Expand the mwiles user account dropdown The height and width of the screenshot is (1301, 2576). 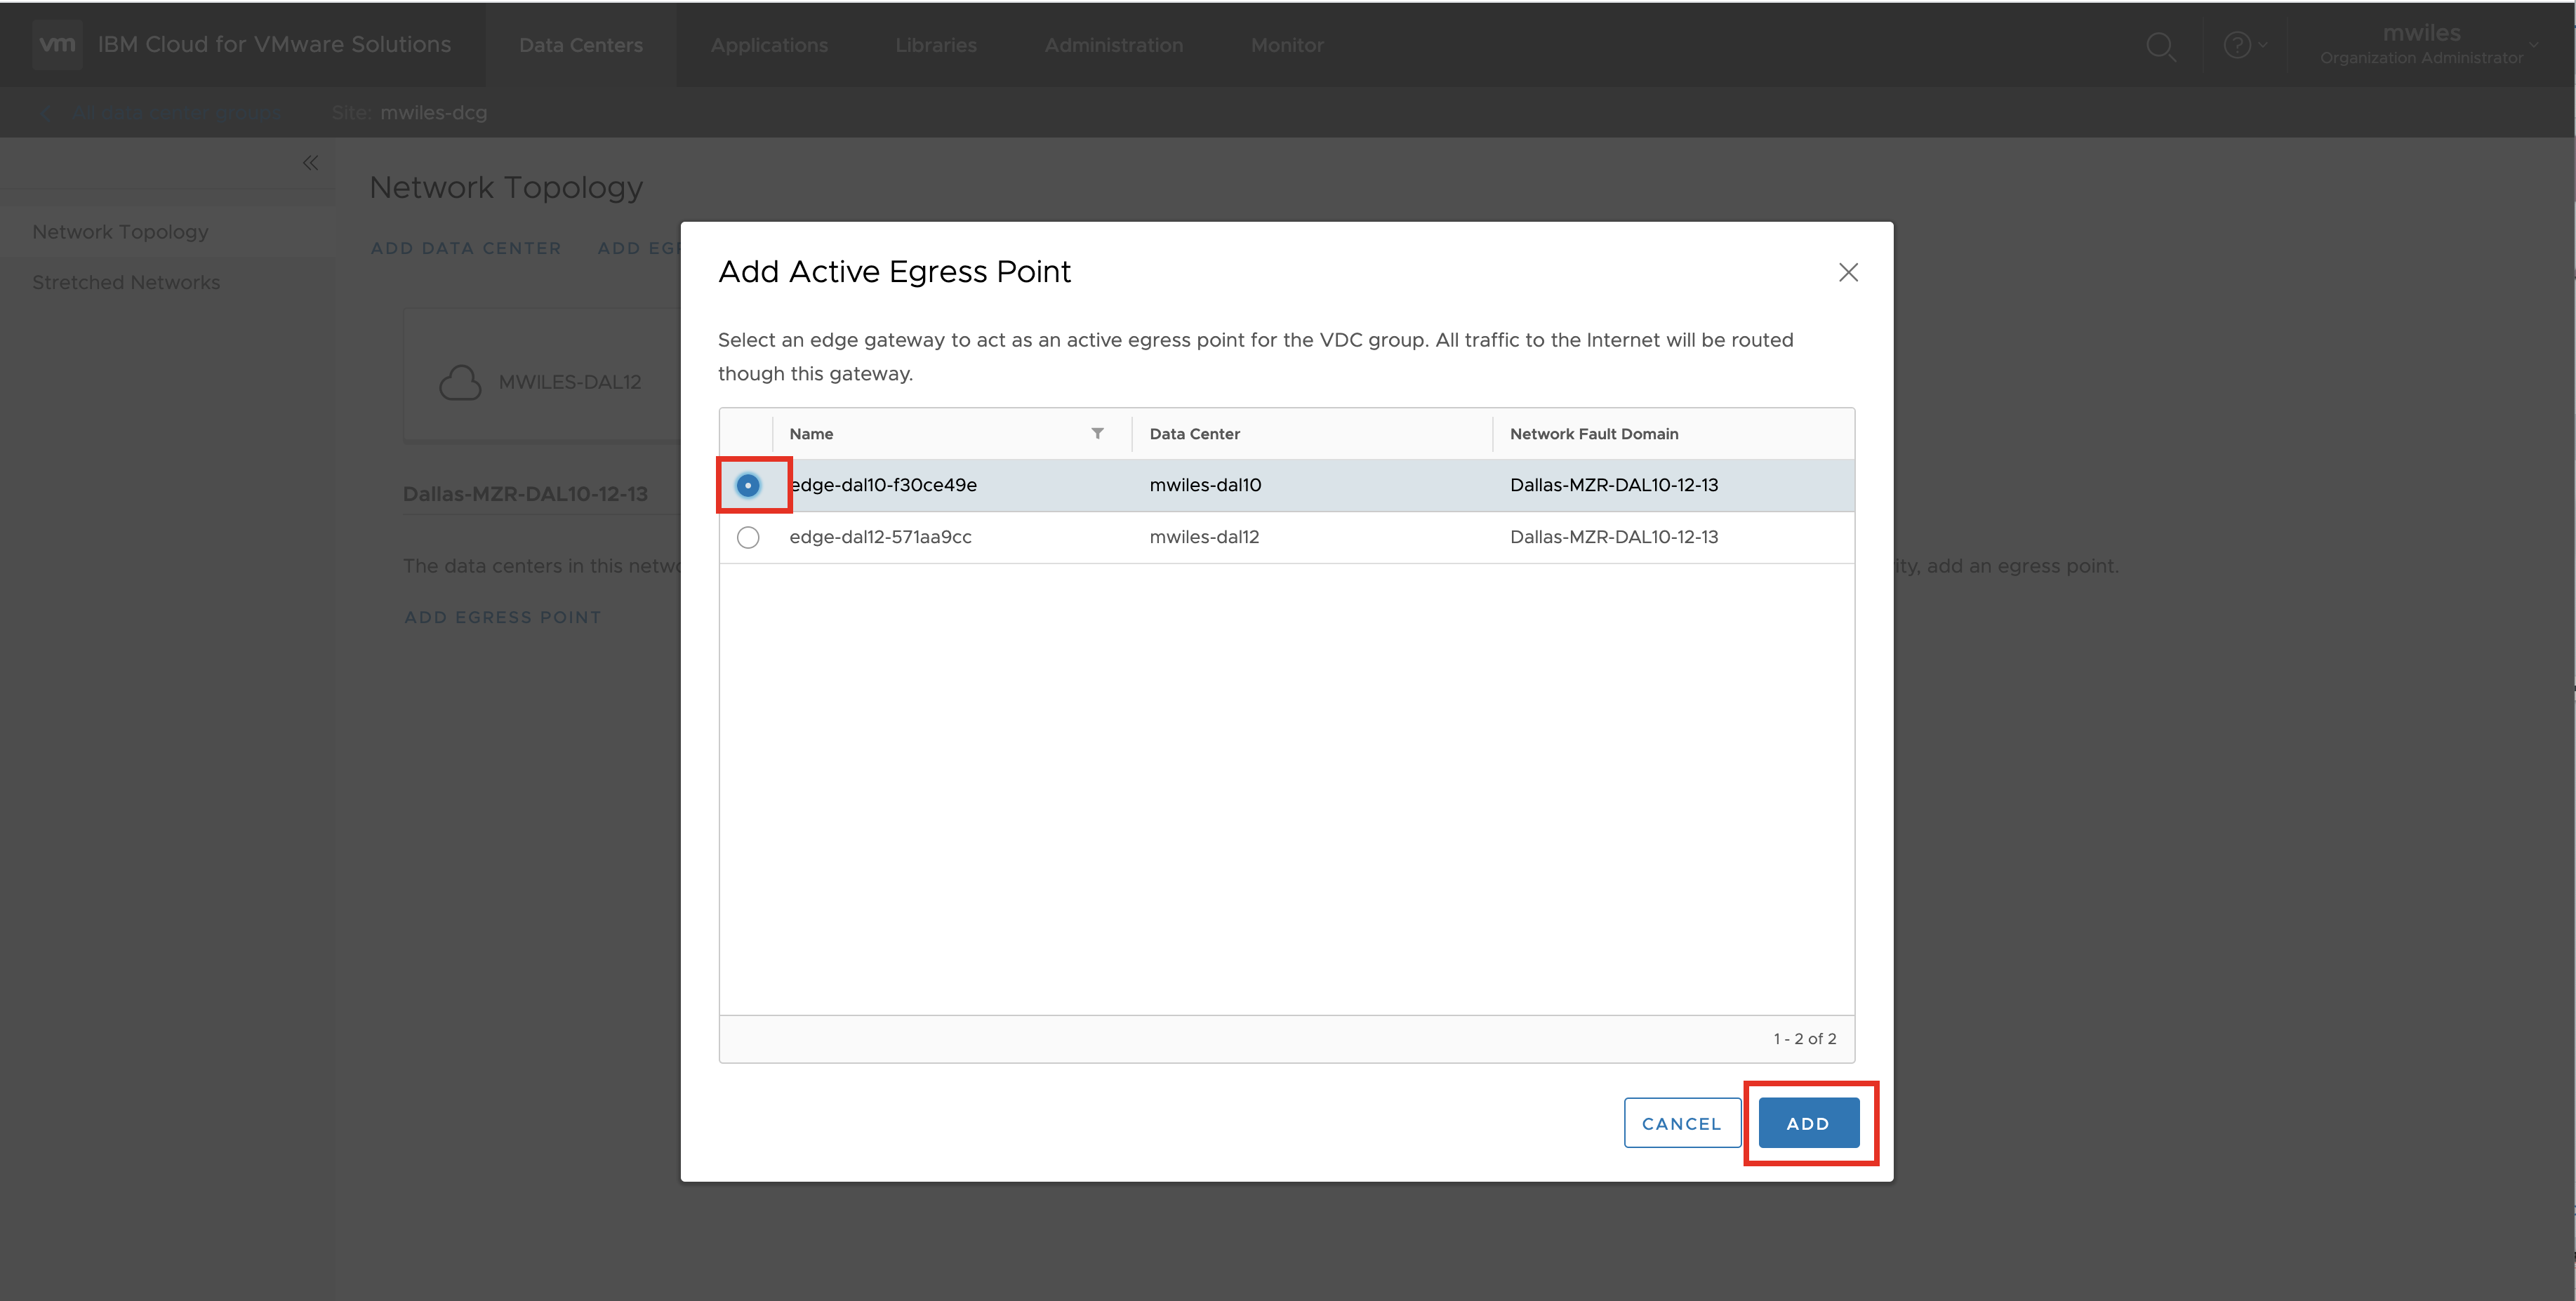coord(2533,45)
